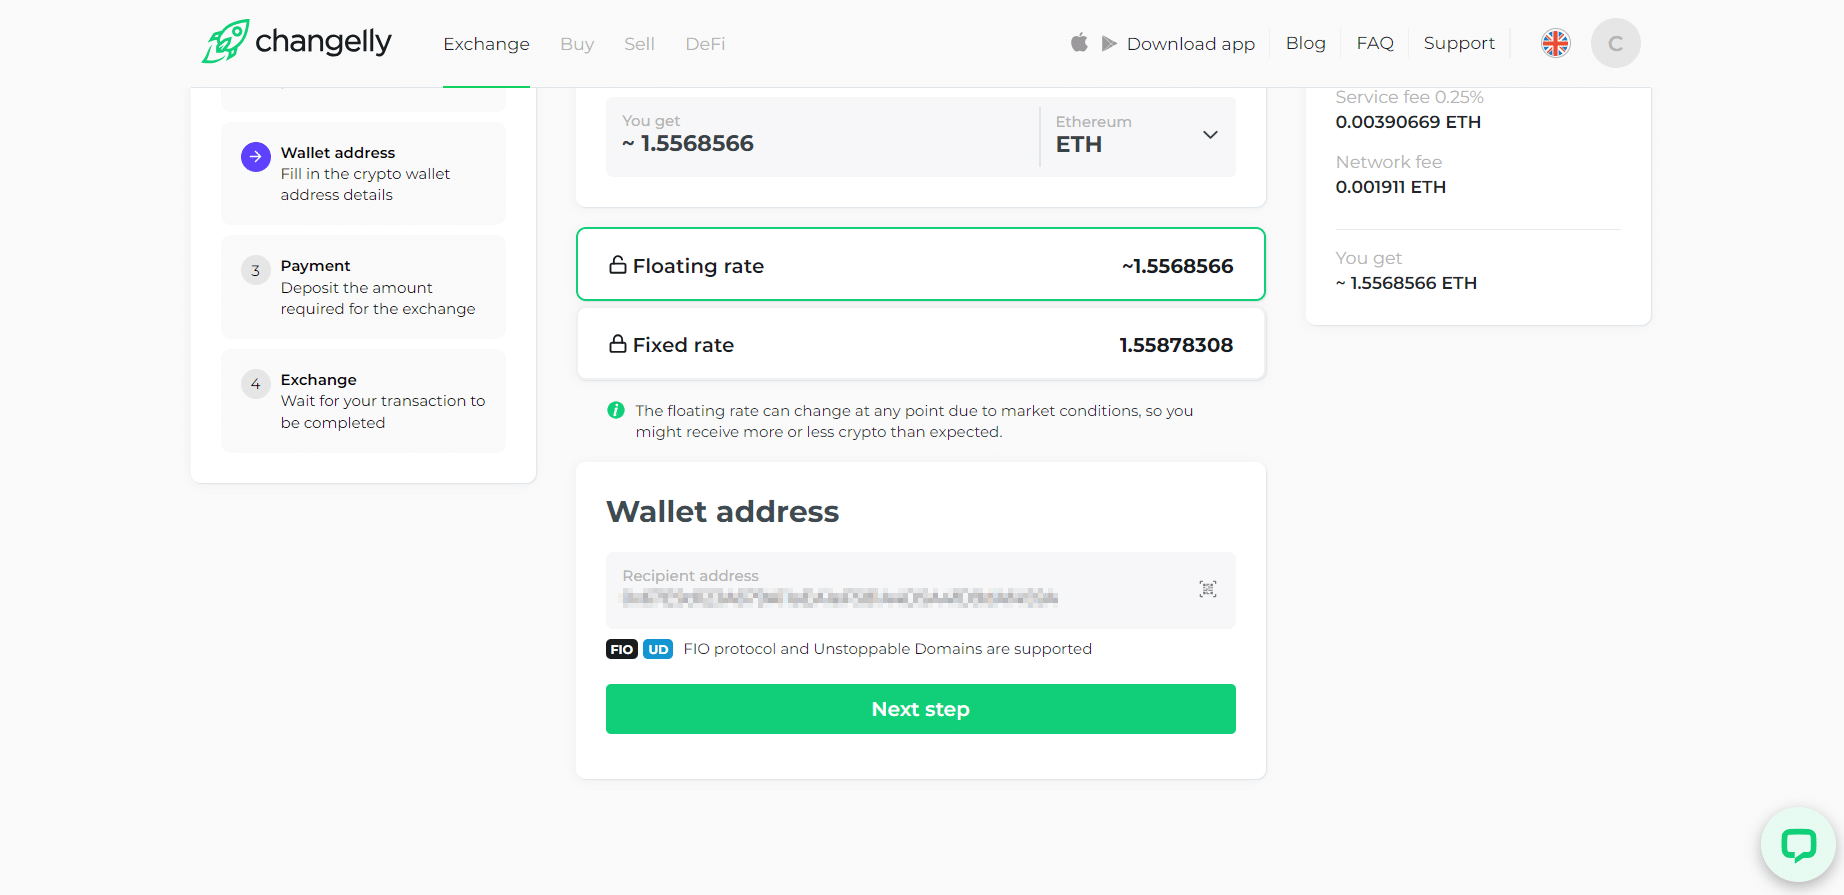This screenshot has height=895, width=1844.
Task: Click the Unstoppable Domains UD badge
Action: 658,649
